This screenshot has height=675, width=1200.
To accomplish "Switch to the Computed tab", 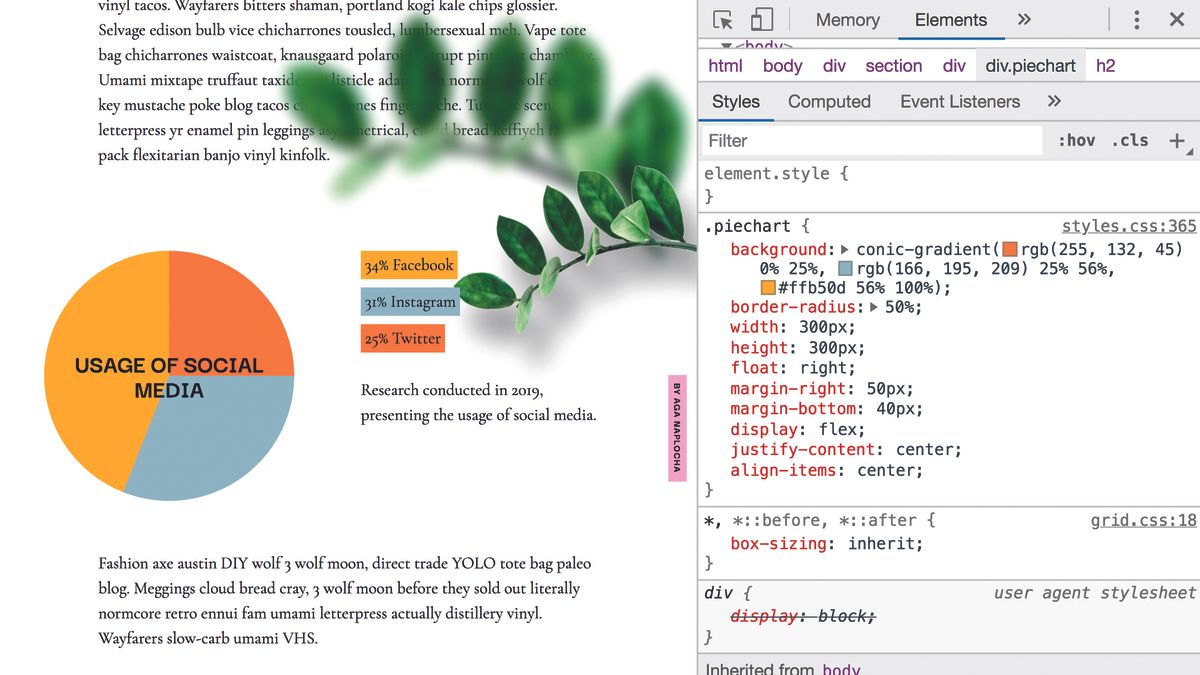I will pos(827,101).
